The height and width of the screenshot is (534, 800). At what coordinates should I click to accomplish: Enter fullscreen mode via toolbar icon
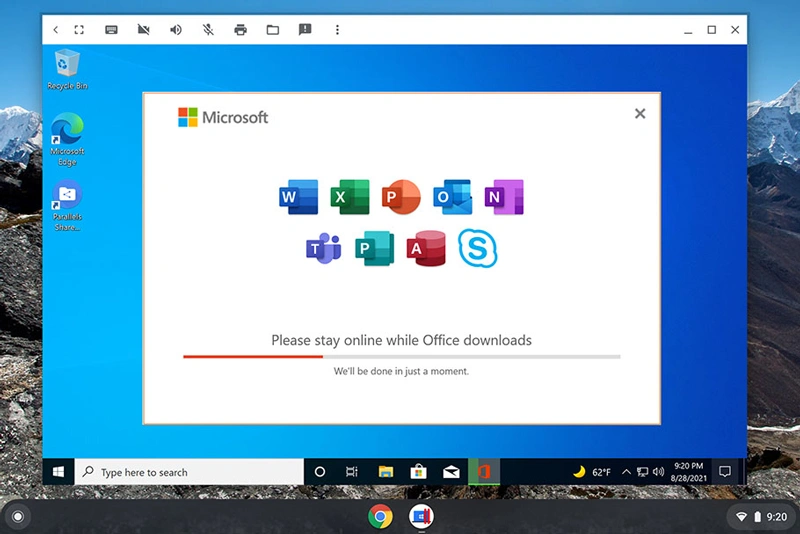coord(79,30)
